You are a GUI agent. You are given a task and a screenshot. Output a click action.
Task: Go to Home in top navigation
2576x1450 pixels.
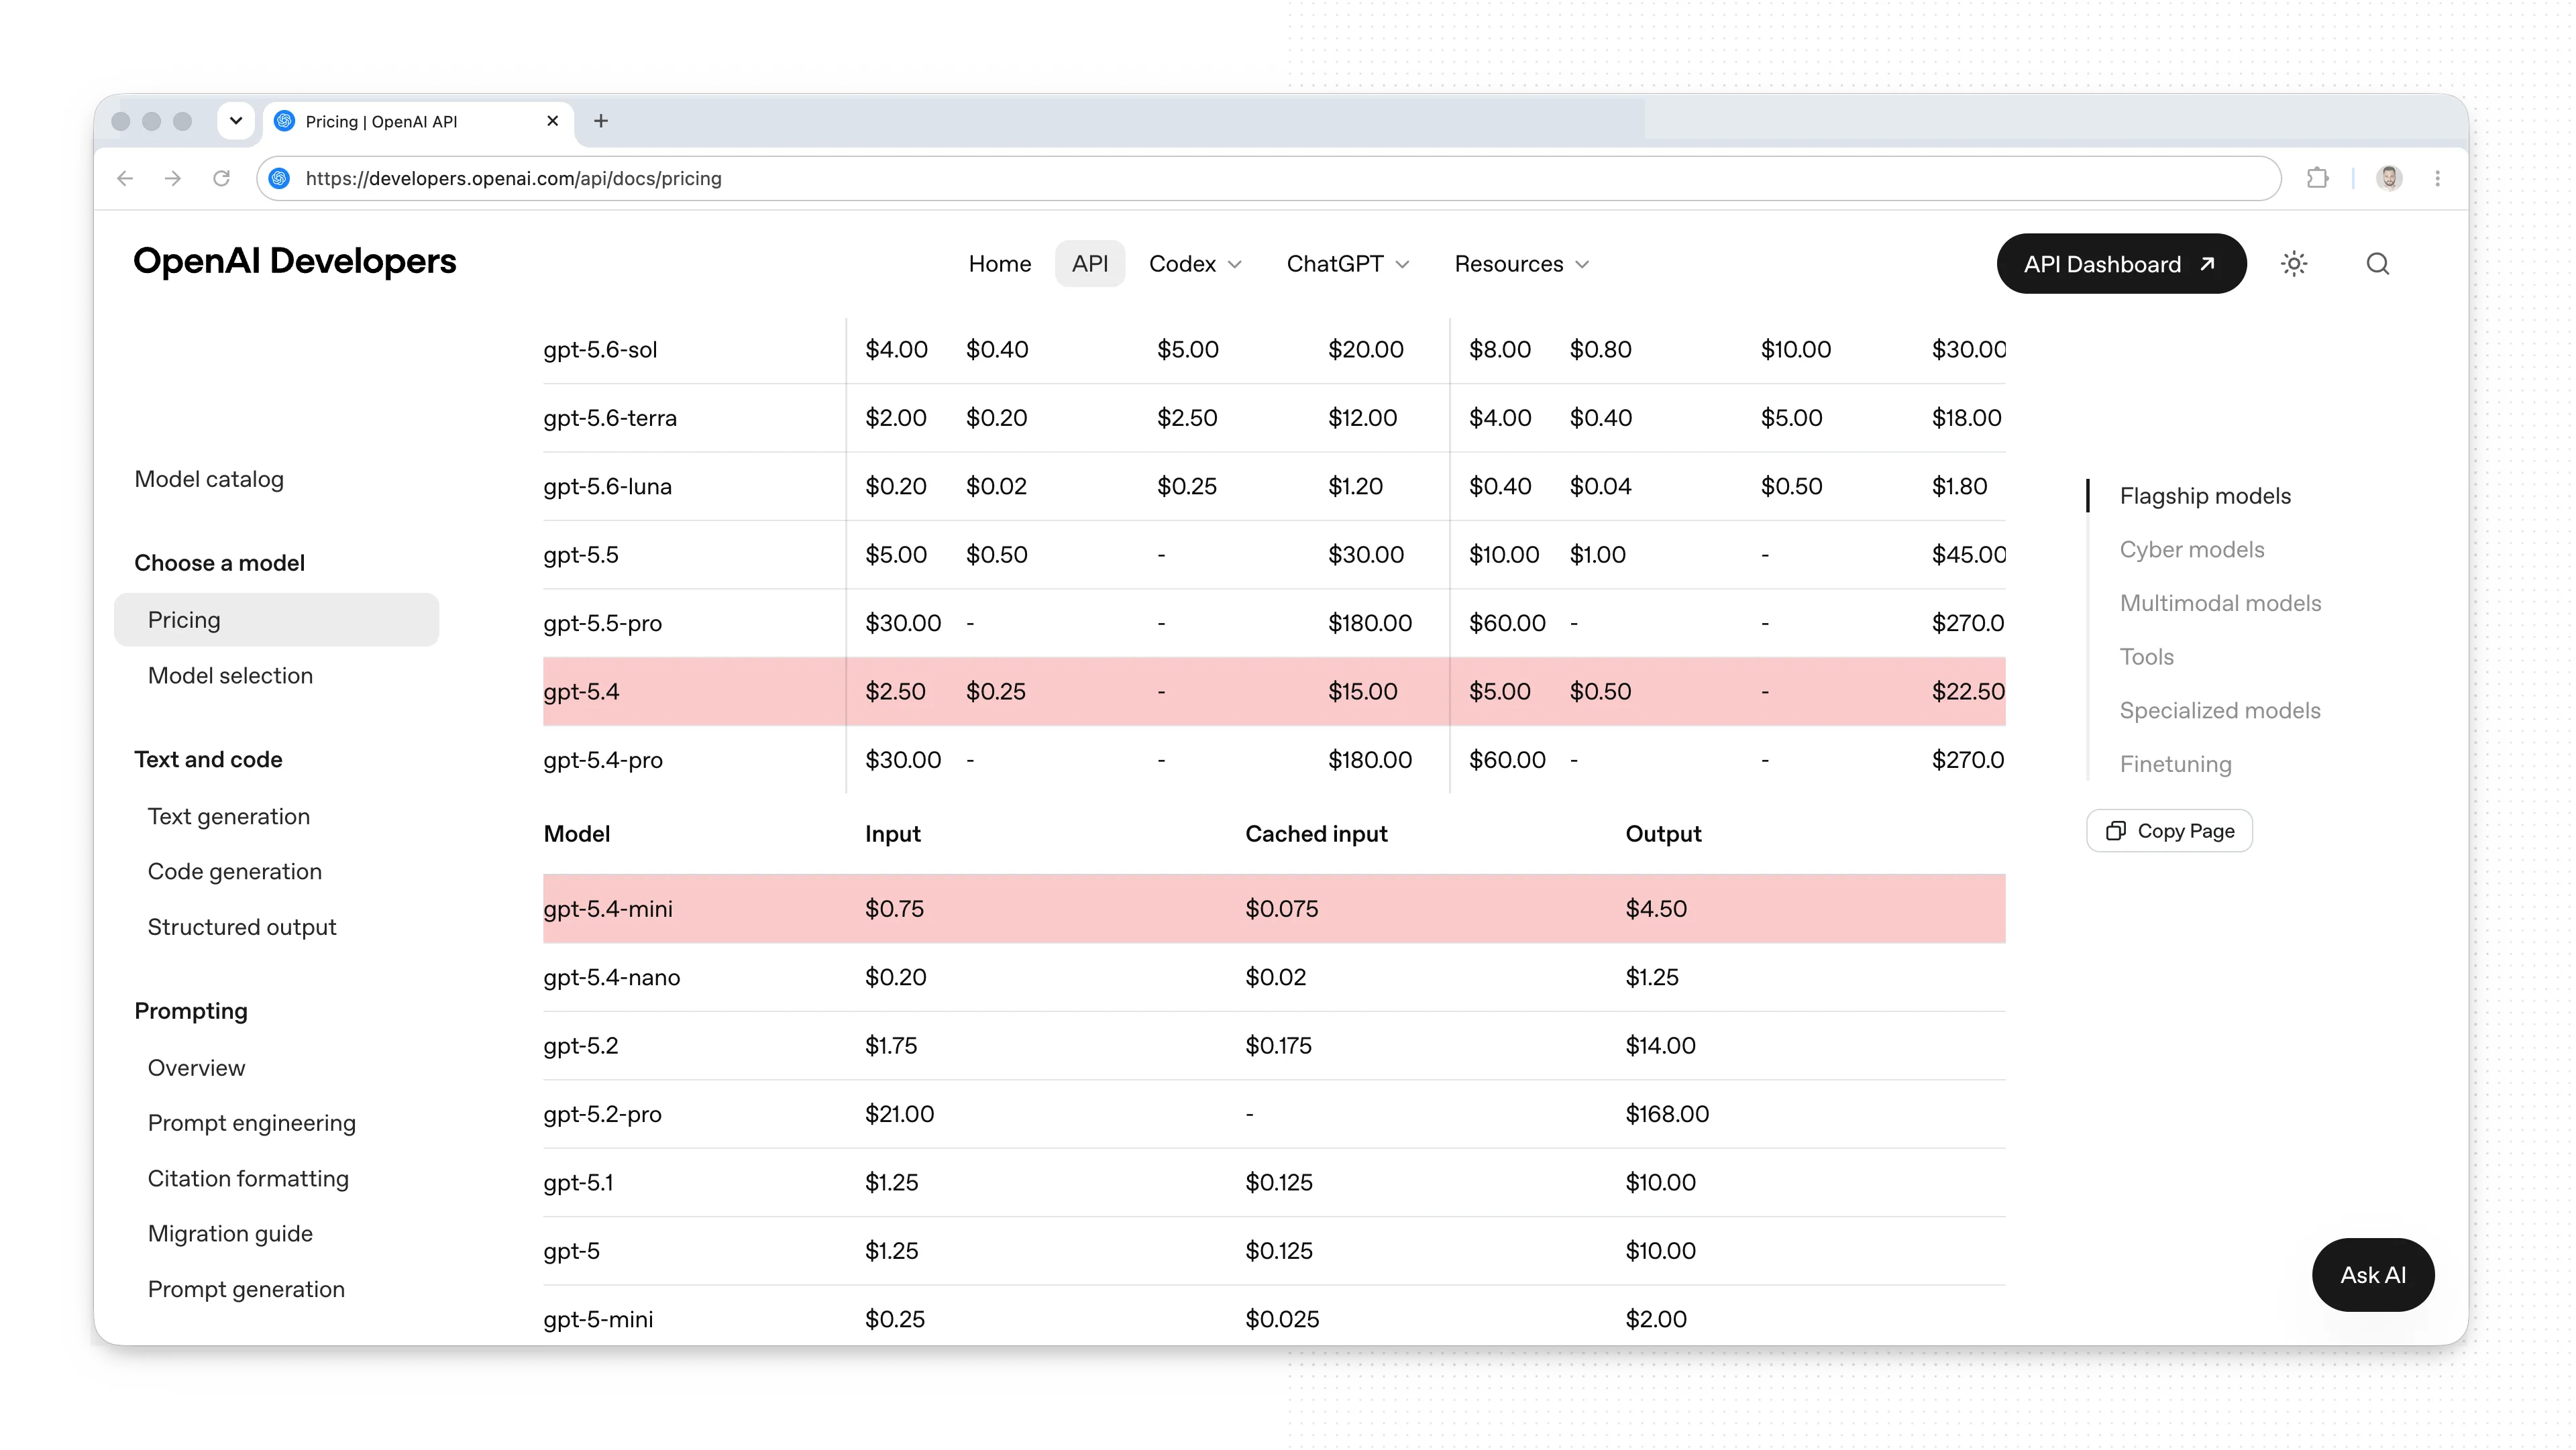coord(1000,264)
